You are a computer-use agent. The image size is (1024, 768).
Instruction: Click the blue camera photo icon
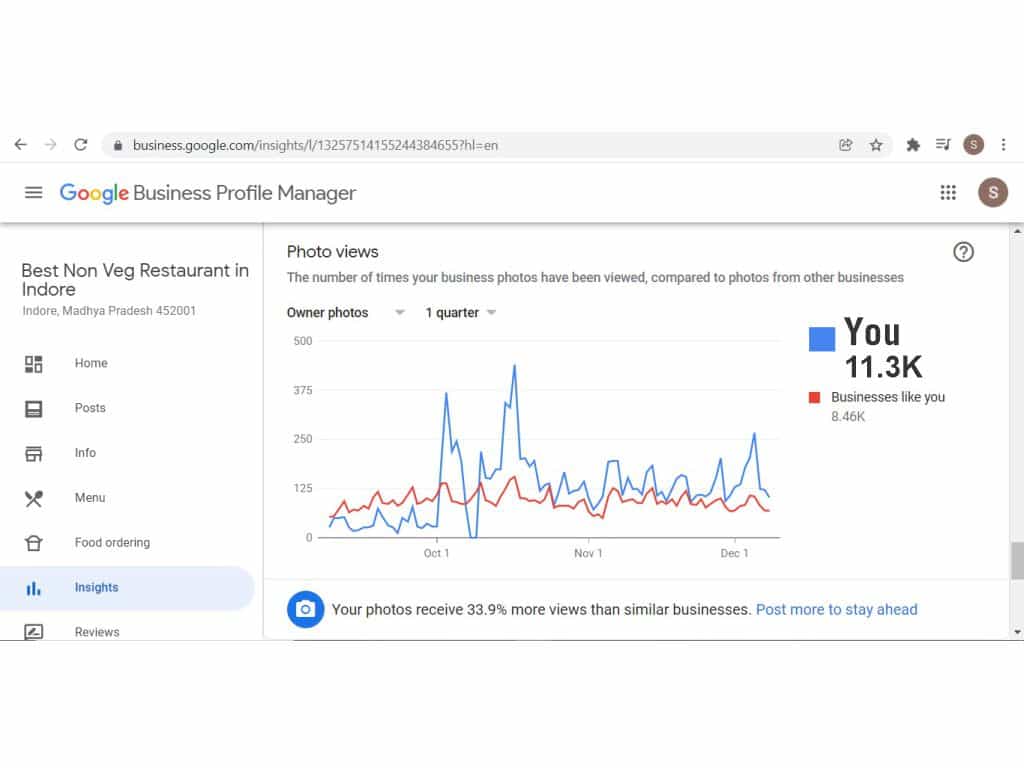pos(306,609)
